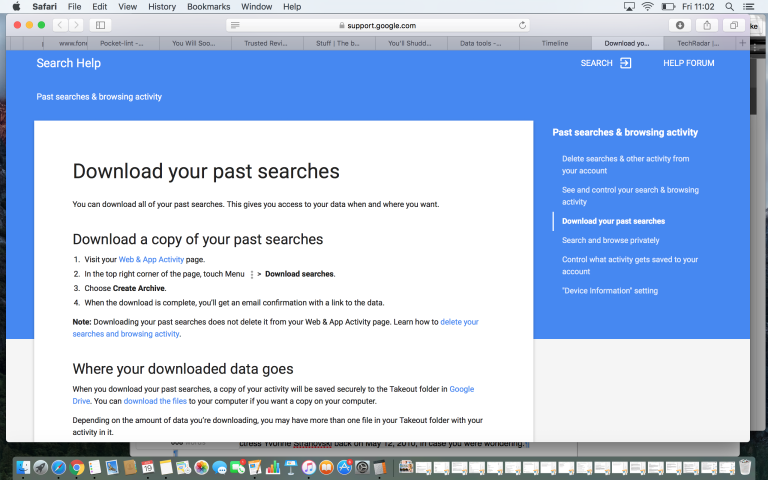The image size is (768, 480).
Task: Open Pages from the Dock
Action: 255,467
